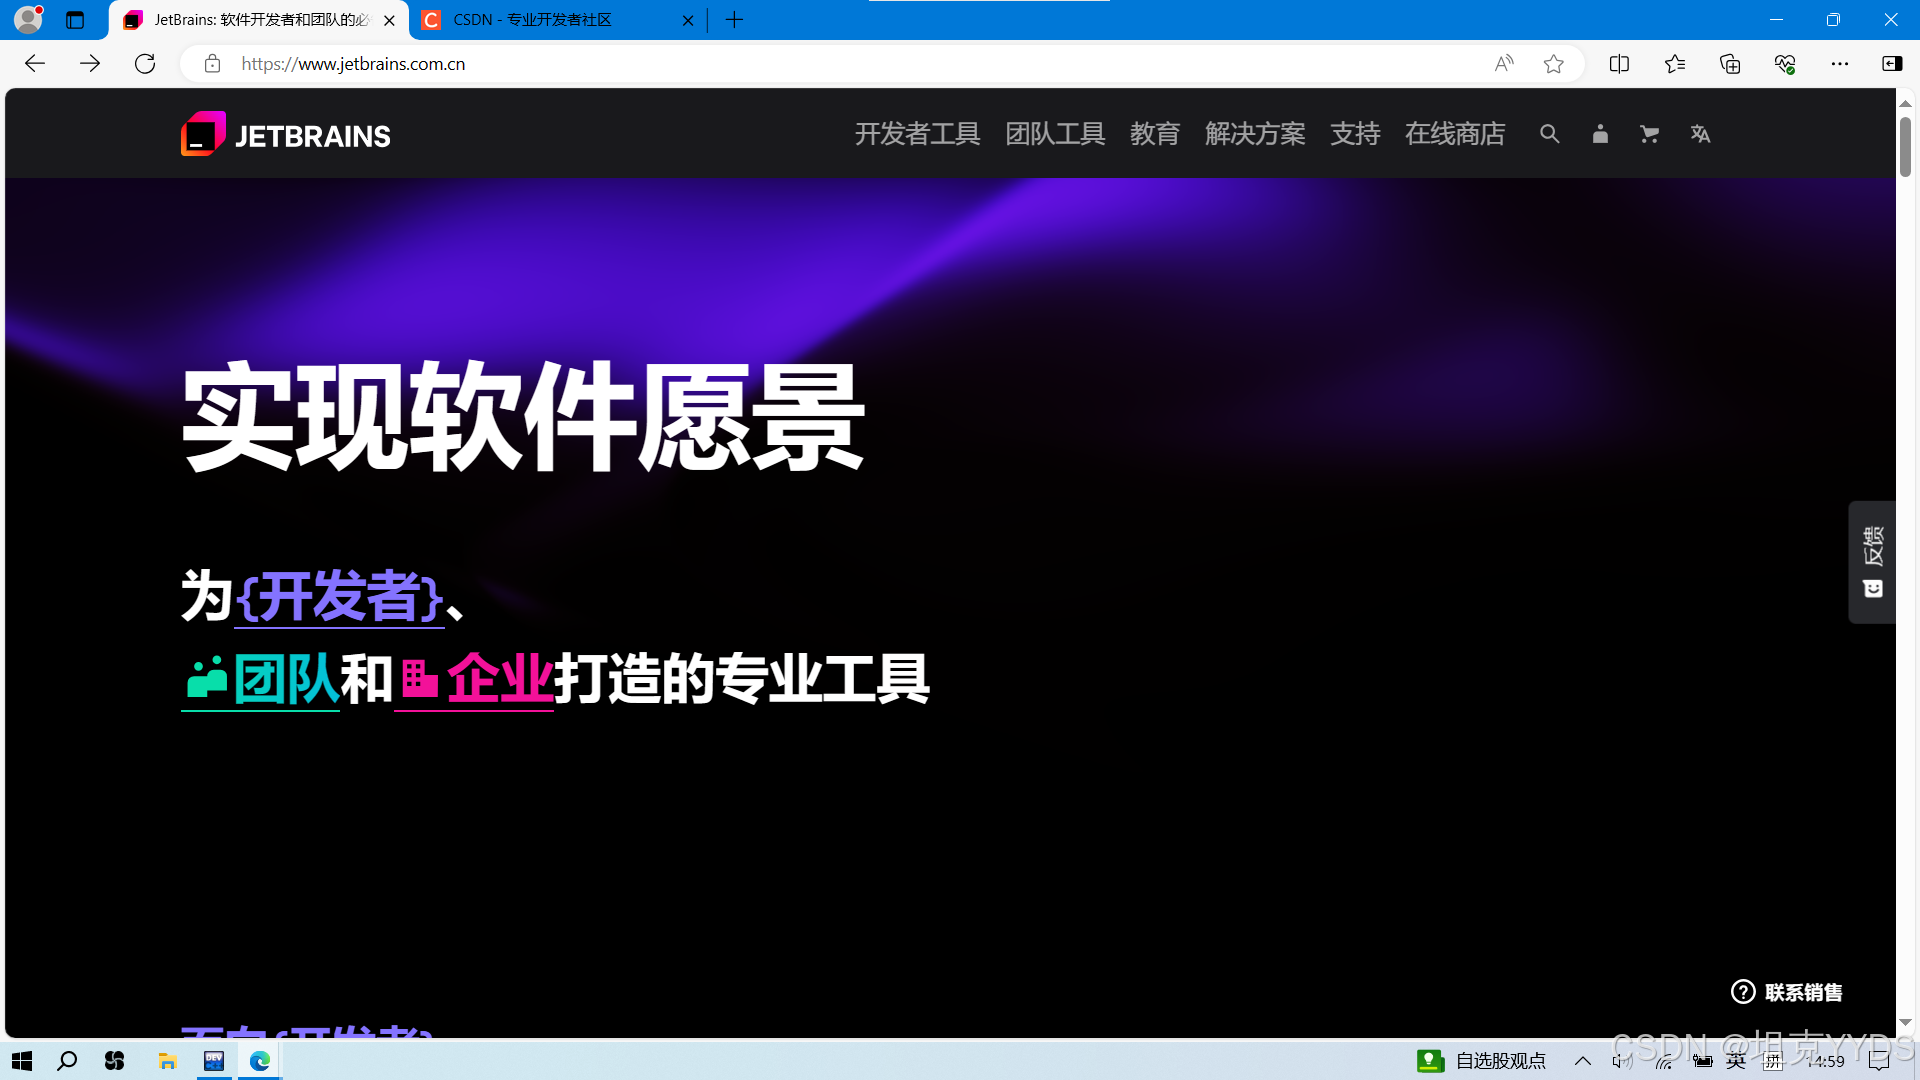Click the Edge taskbar icon

[260, 1061]
